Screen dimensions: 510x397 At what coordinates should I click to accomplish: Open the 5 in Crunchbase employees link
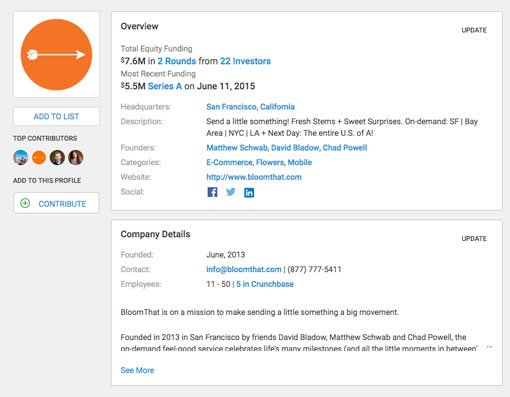[x=265, y=284]
